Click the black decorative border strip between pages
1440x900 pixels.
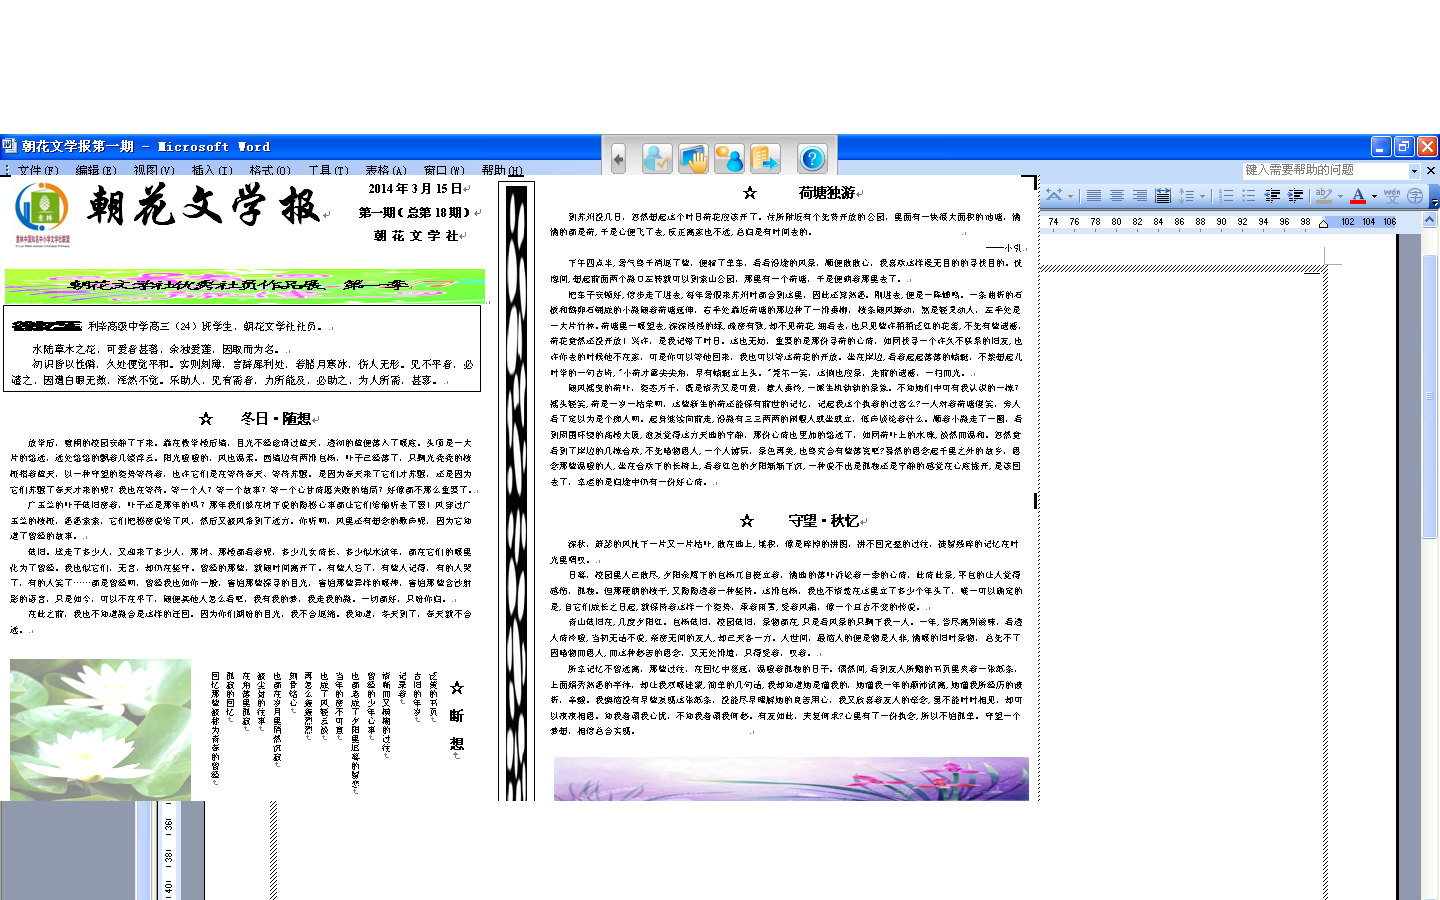[x=517, y=492]
